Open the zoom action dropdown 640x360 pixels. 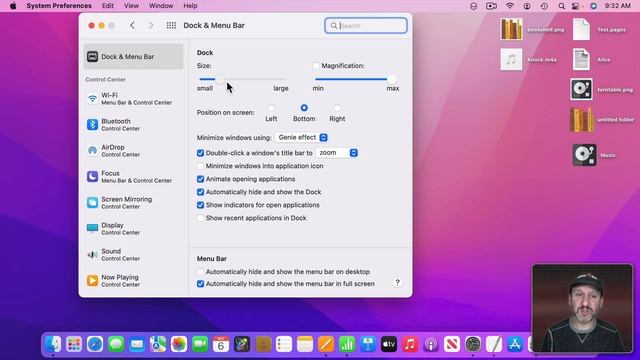(337, 153)
